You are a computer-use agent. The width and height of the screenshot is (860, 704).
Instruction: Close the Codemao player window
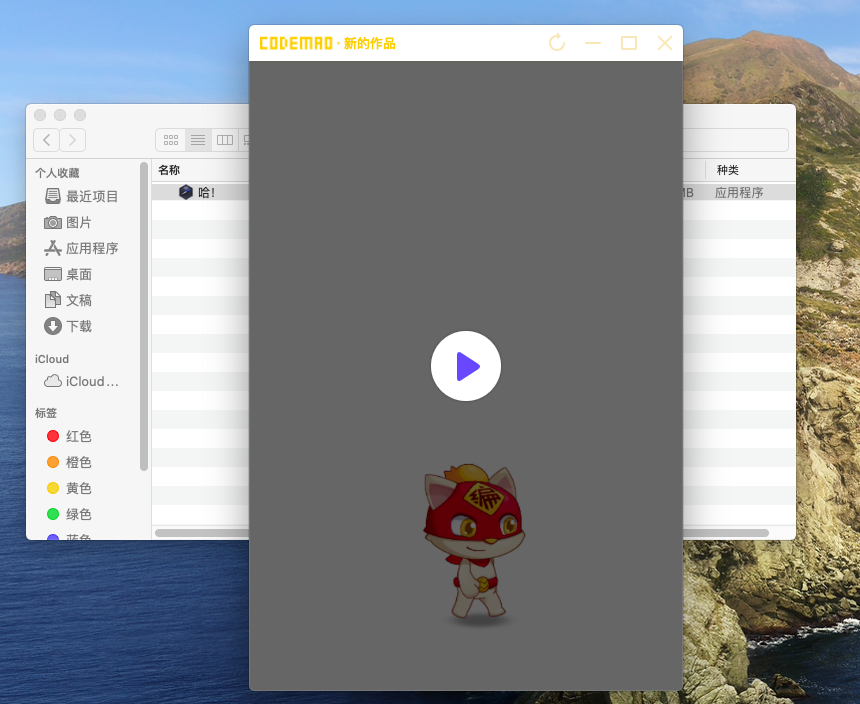click(x=665, y=43)
